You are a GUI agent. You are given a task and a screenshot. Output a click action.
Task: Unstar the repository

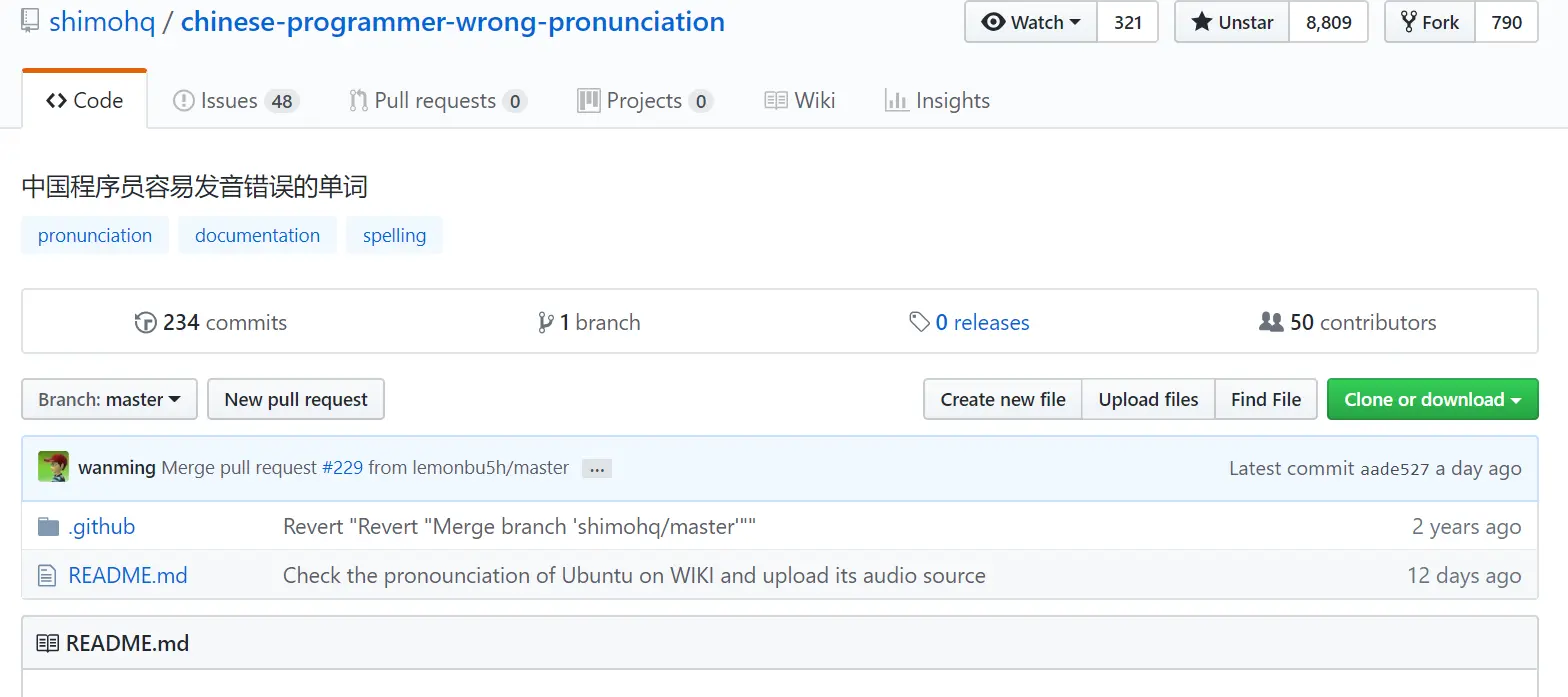(1232, 22)
